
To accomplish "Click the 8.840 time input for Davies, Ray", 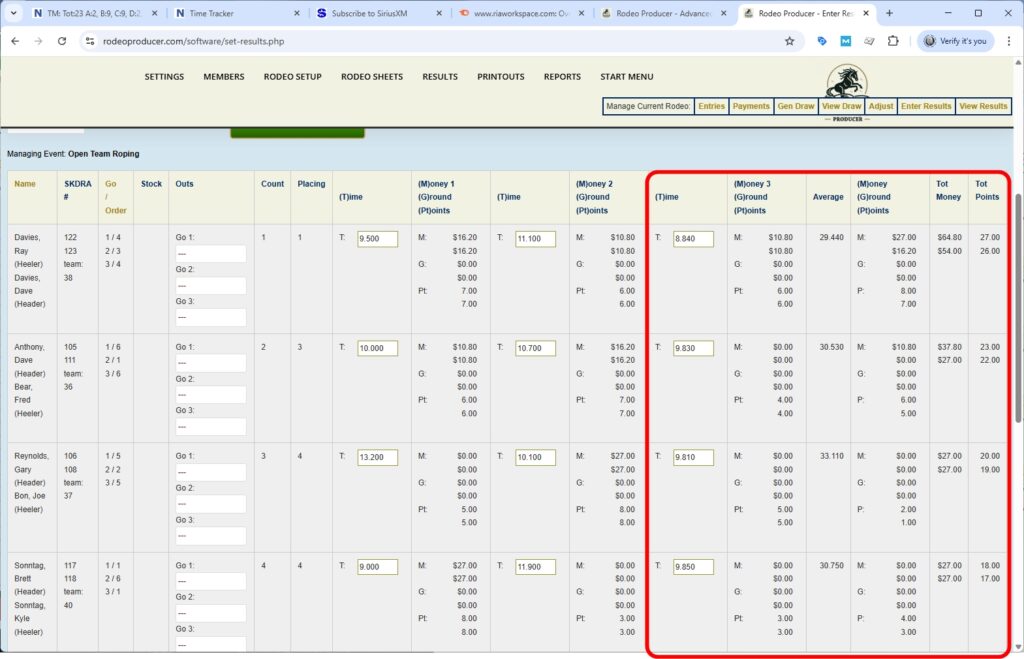I will click(691, 238).
